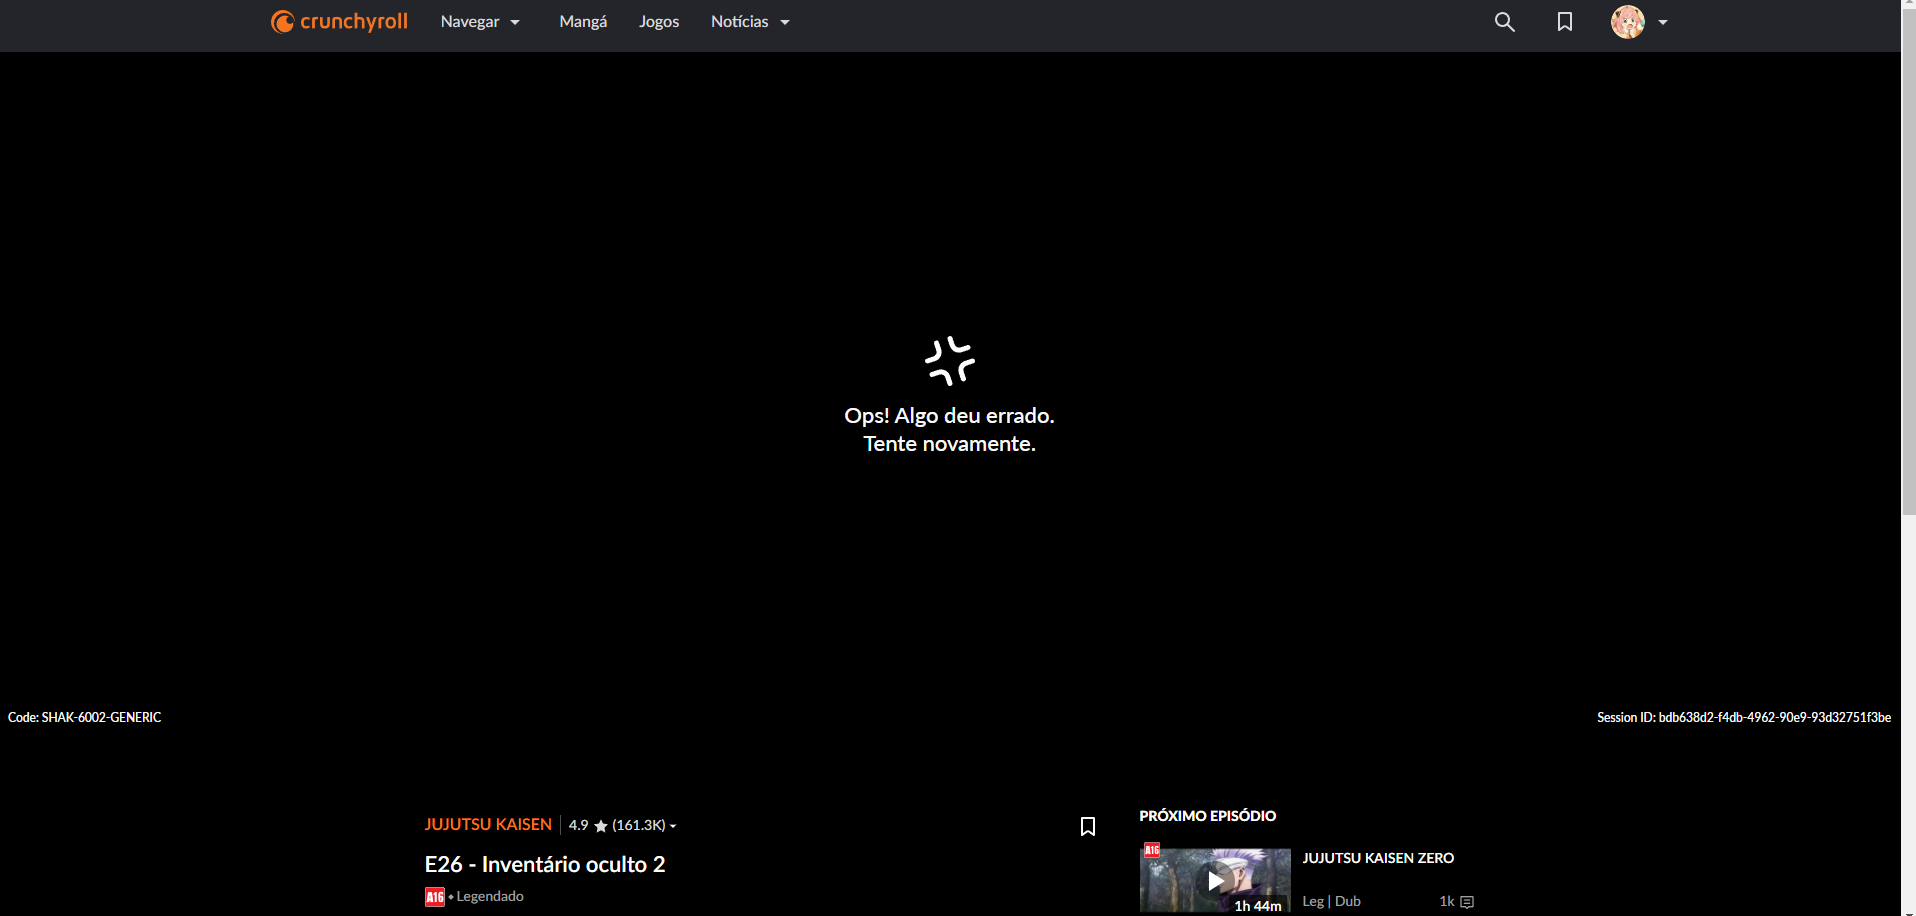Open the JUJUTSU KAISEN series link

488,825
